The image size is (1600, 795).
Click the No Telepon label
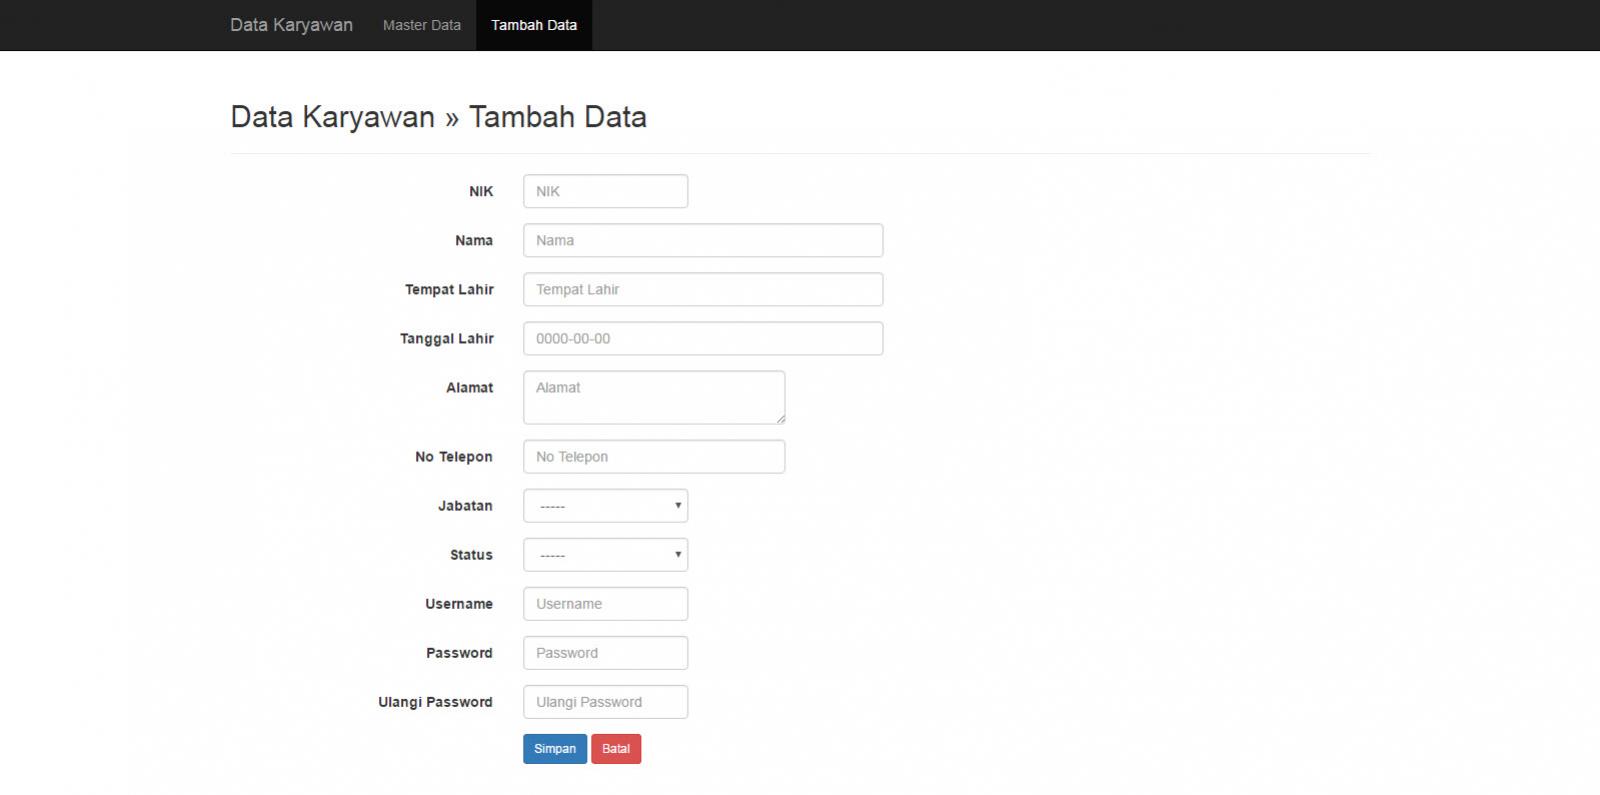pyautogui.click(x=454, y=457)
